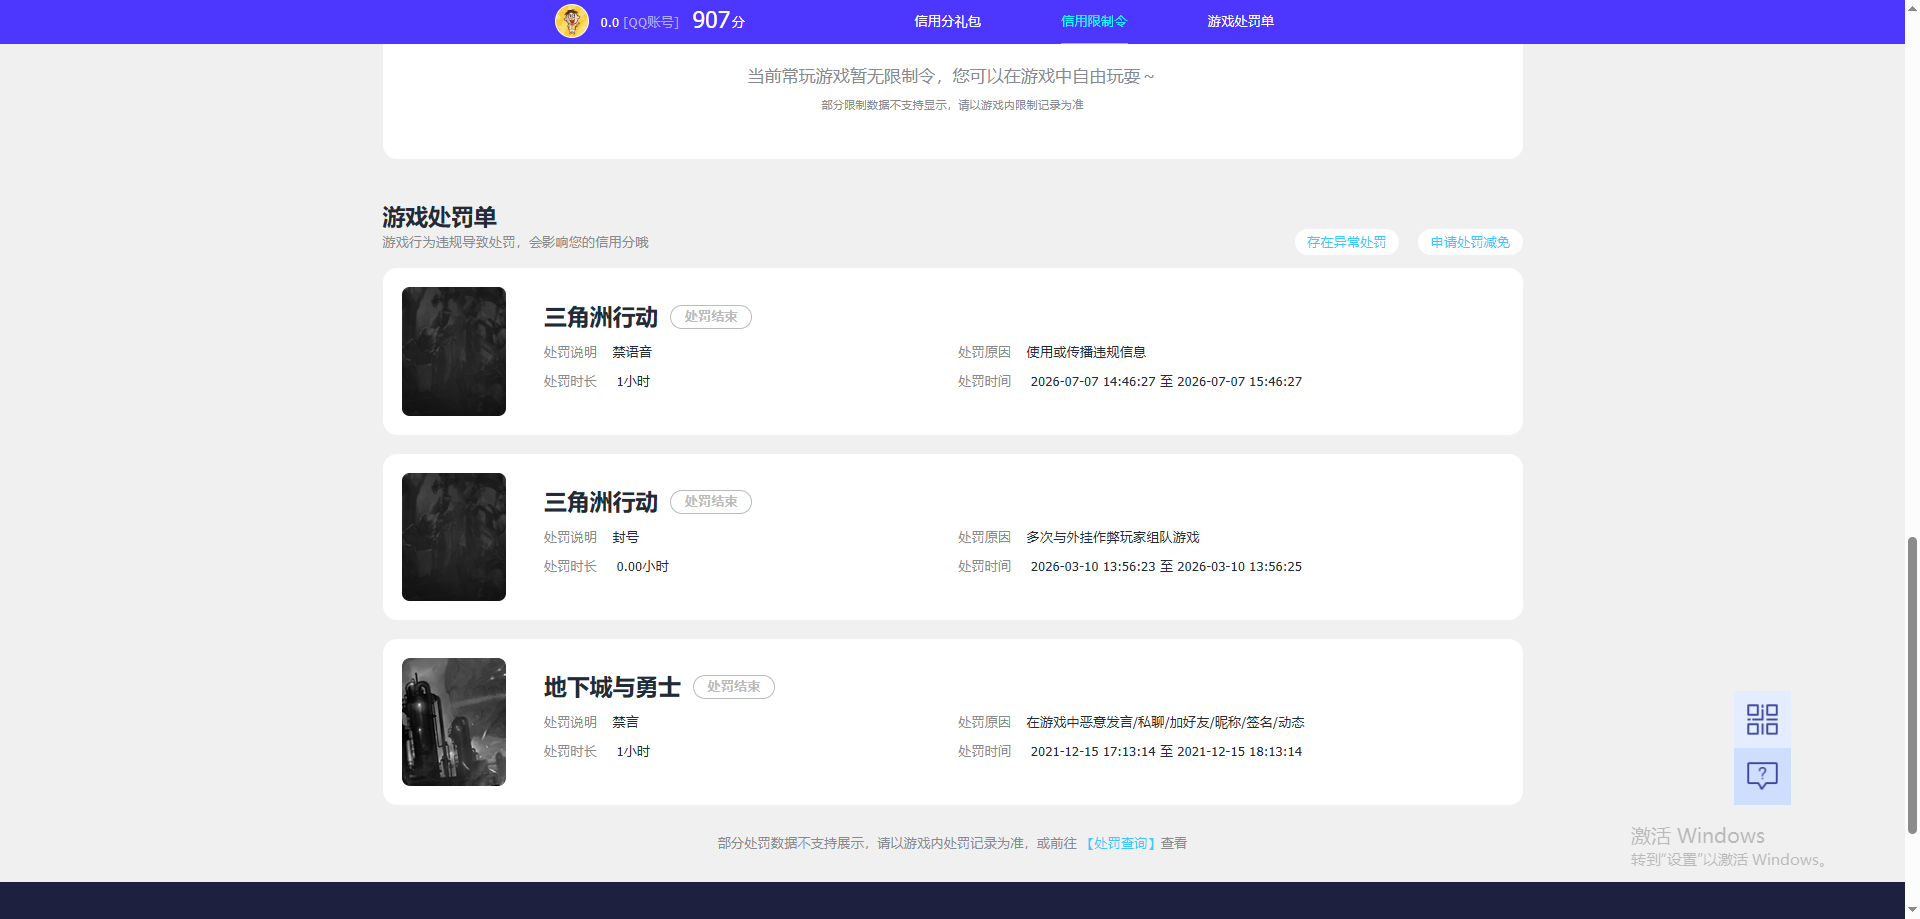
Task: Click penalty time starting 2026-07-07 14:46:27
Action: tap(1166, 382)
